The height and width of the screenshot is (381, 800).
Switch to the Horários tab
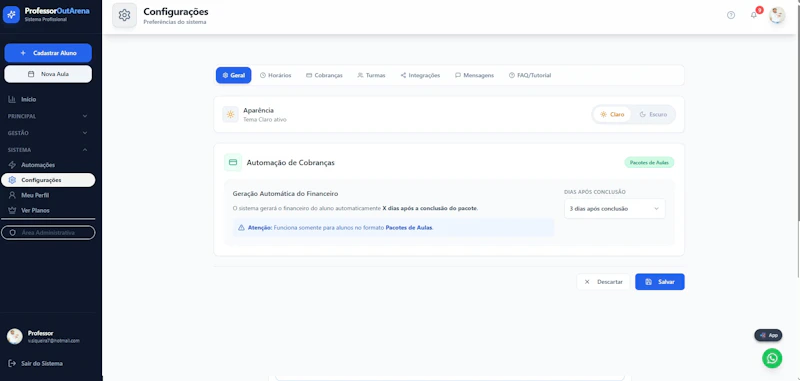276,75
